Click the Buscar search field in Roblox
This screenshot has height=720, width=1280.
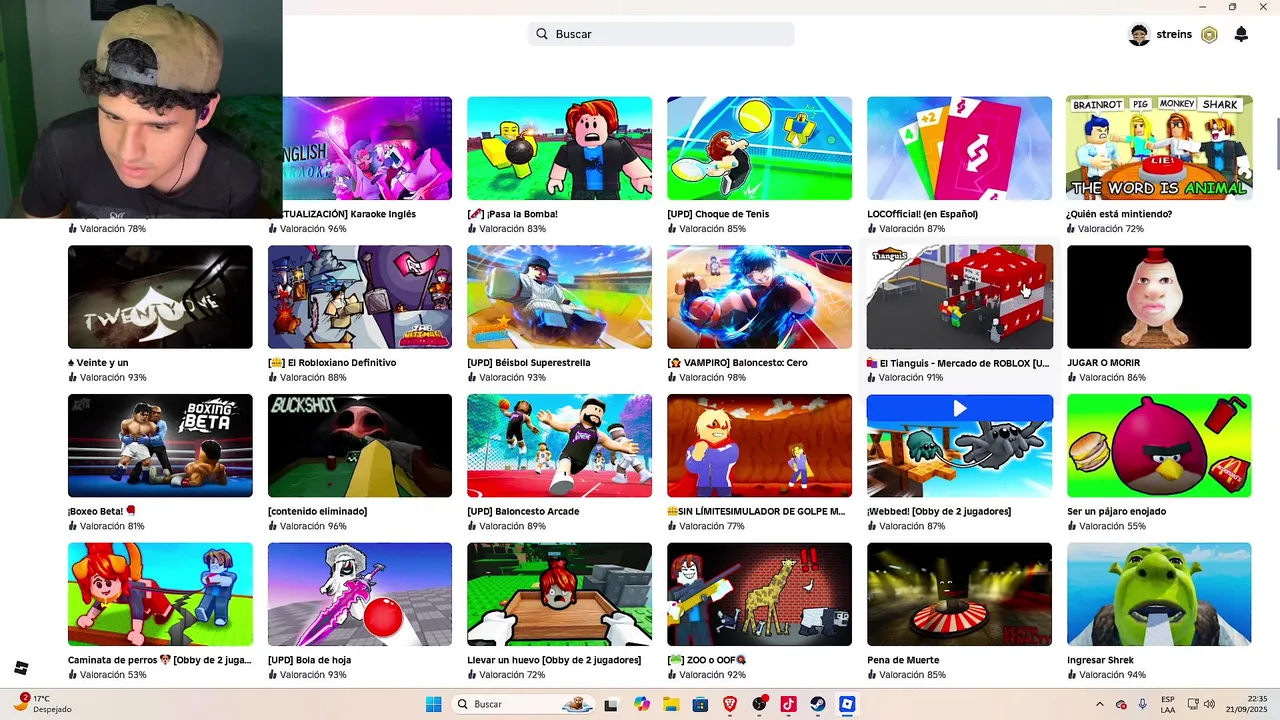(661, 34)
